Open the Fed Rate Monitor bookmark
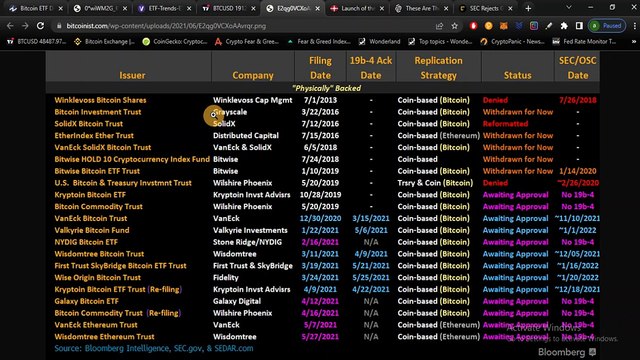Image resolution: width=640 pixels, height=360 pixels. click(x=584, y=42)
